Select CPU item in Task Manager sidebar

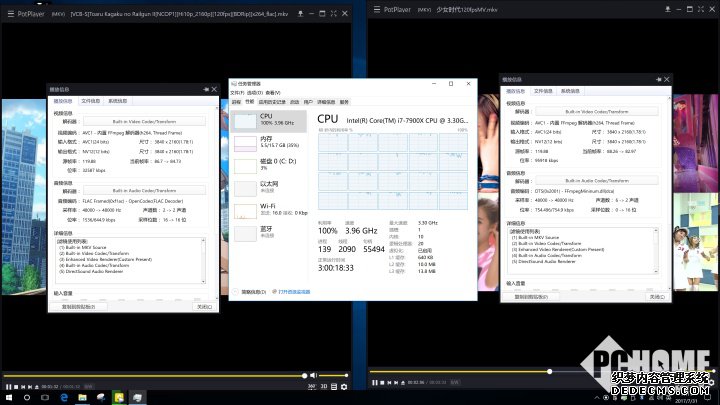269,121
